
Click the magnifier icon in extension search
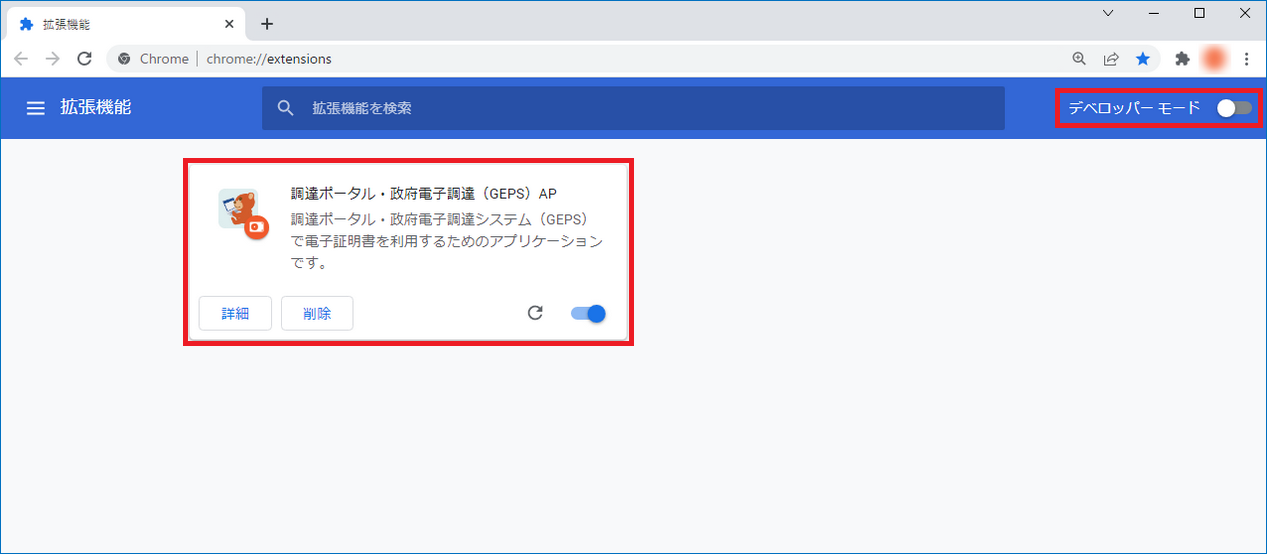point(286,108)
